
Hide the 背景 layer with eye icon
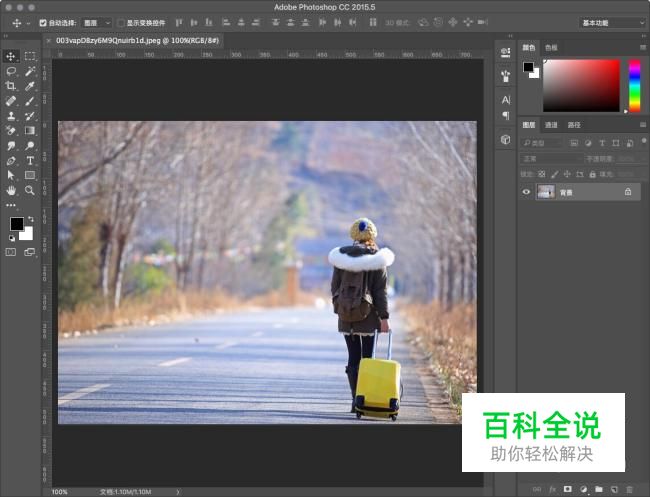pos(527,191)
